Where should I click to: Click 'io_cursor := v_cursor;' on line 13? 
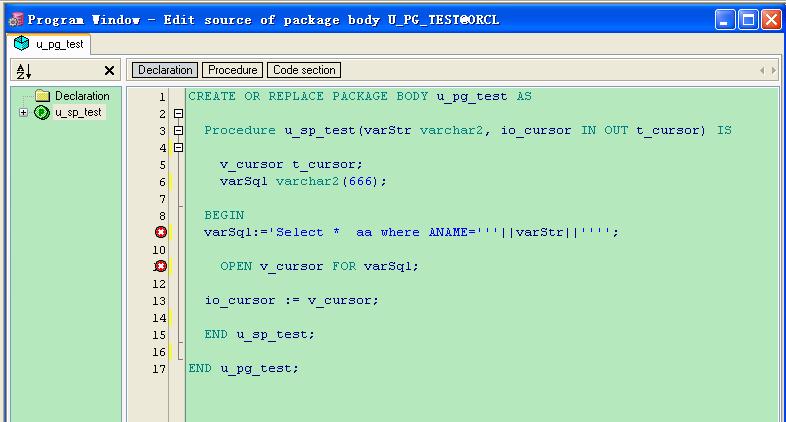(292, 300)
